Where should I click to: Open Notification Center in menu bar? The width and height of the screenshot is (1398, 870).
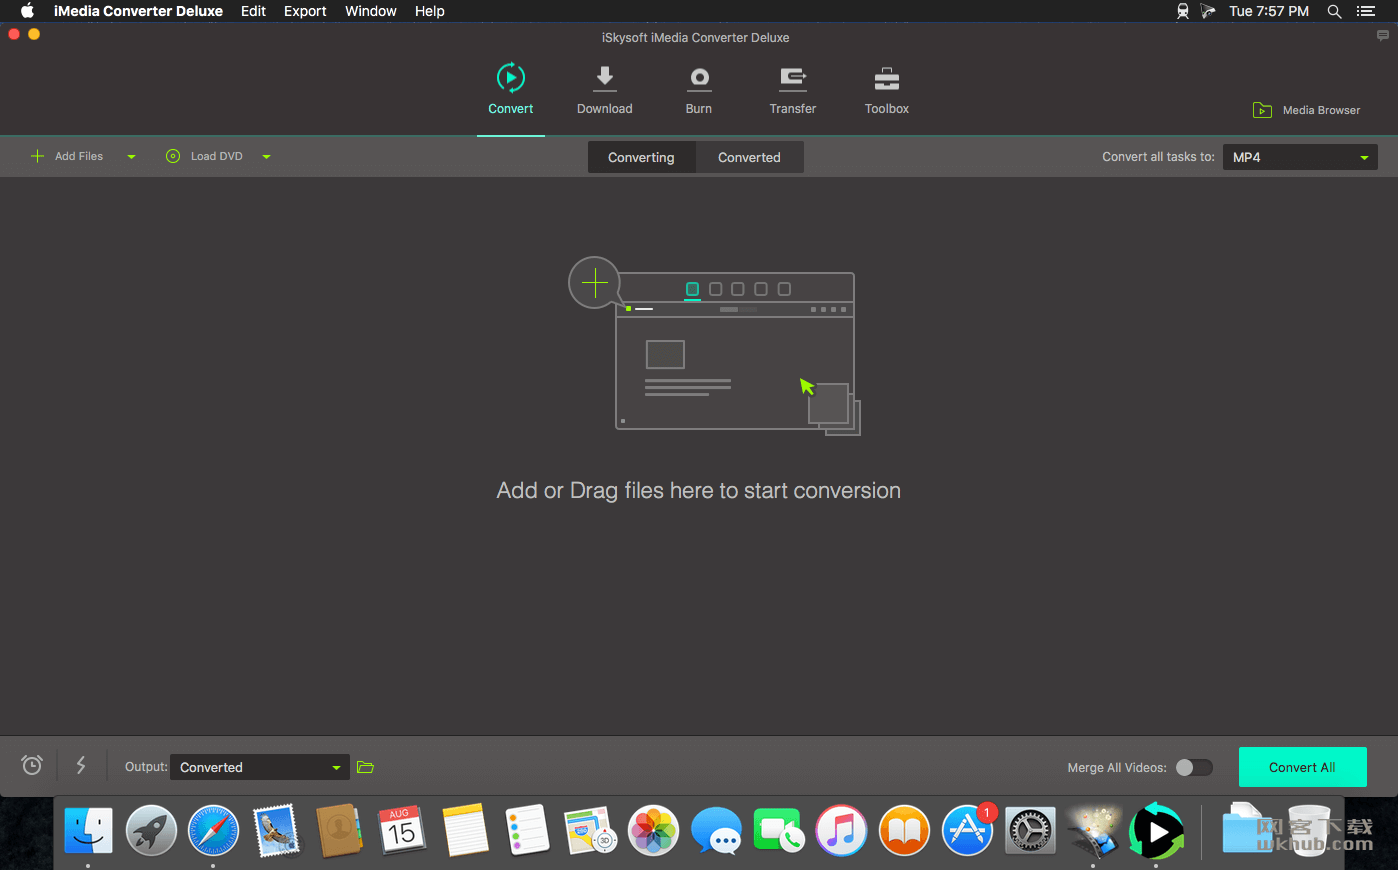click(x=1366, y=11)
